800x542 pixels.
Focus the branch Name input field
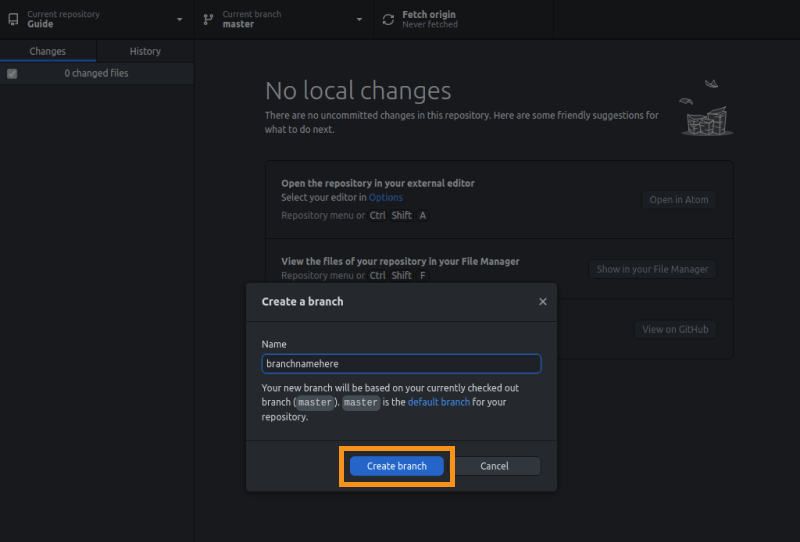[401, 364]
